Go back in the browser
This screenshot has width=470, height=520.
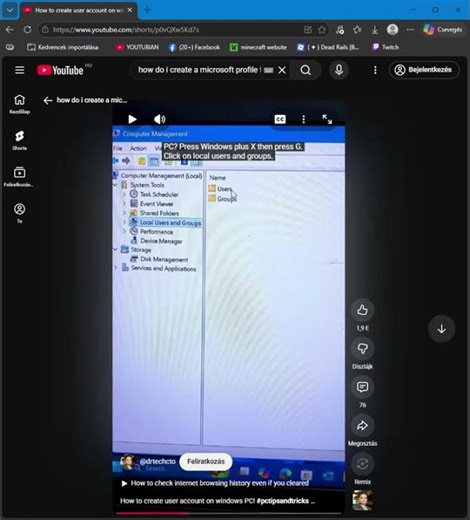click(9, 30)
